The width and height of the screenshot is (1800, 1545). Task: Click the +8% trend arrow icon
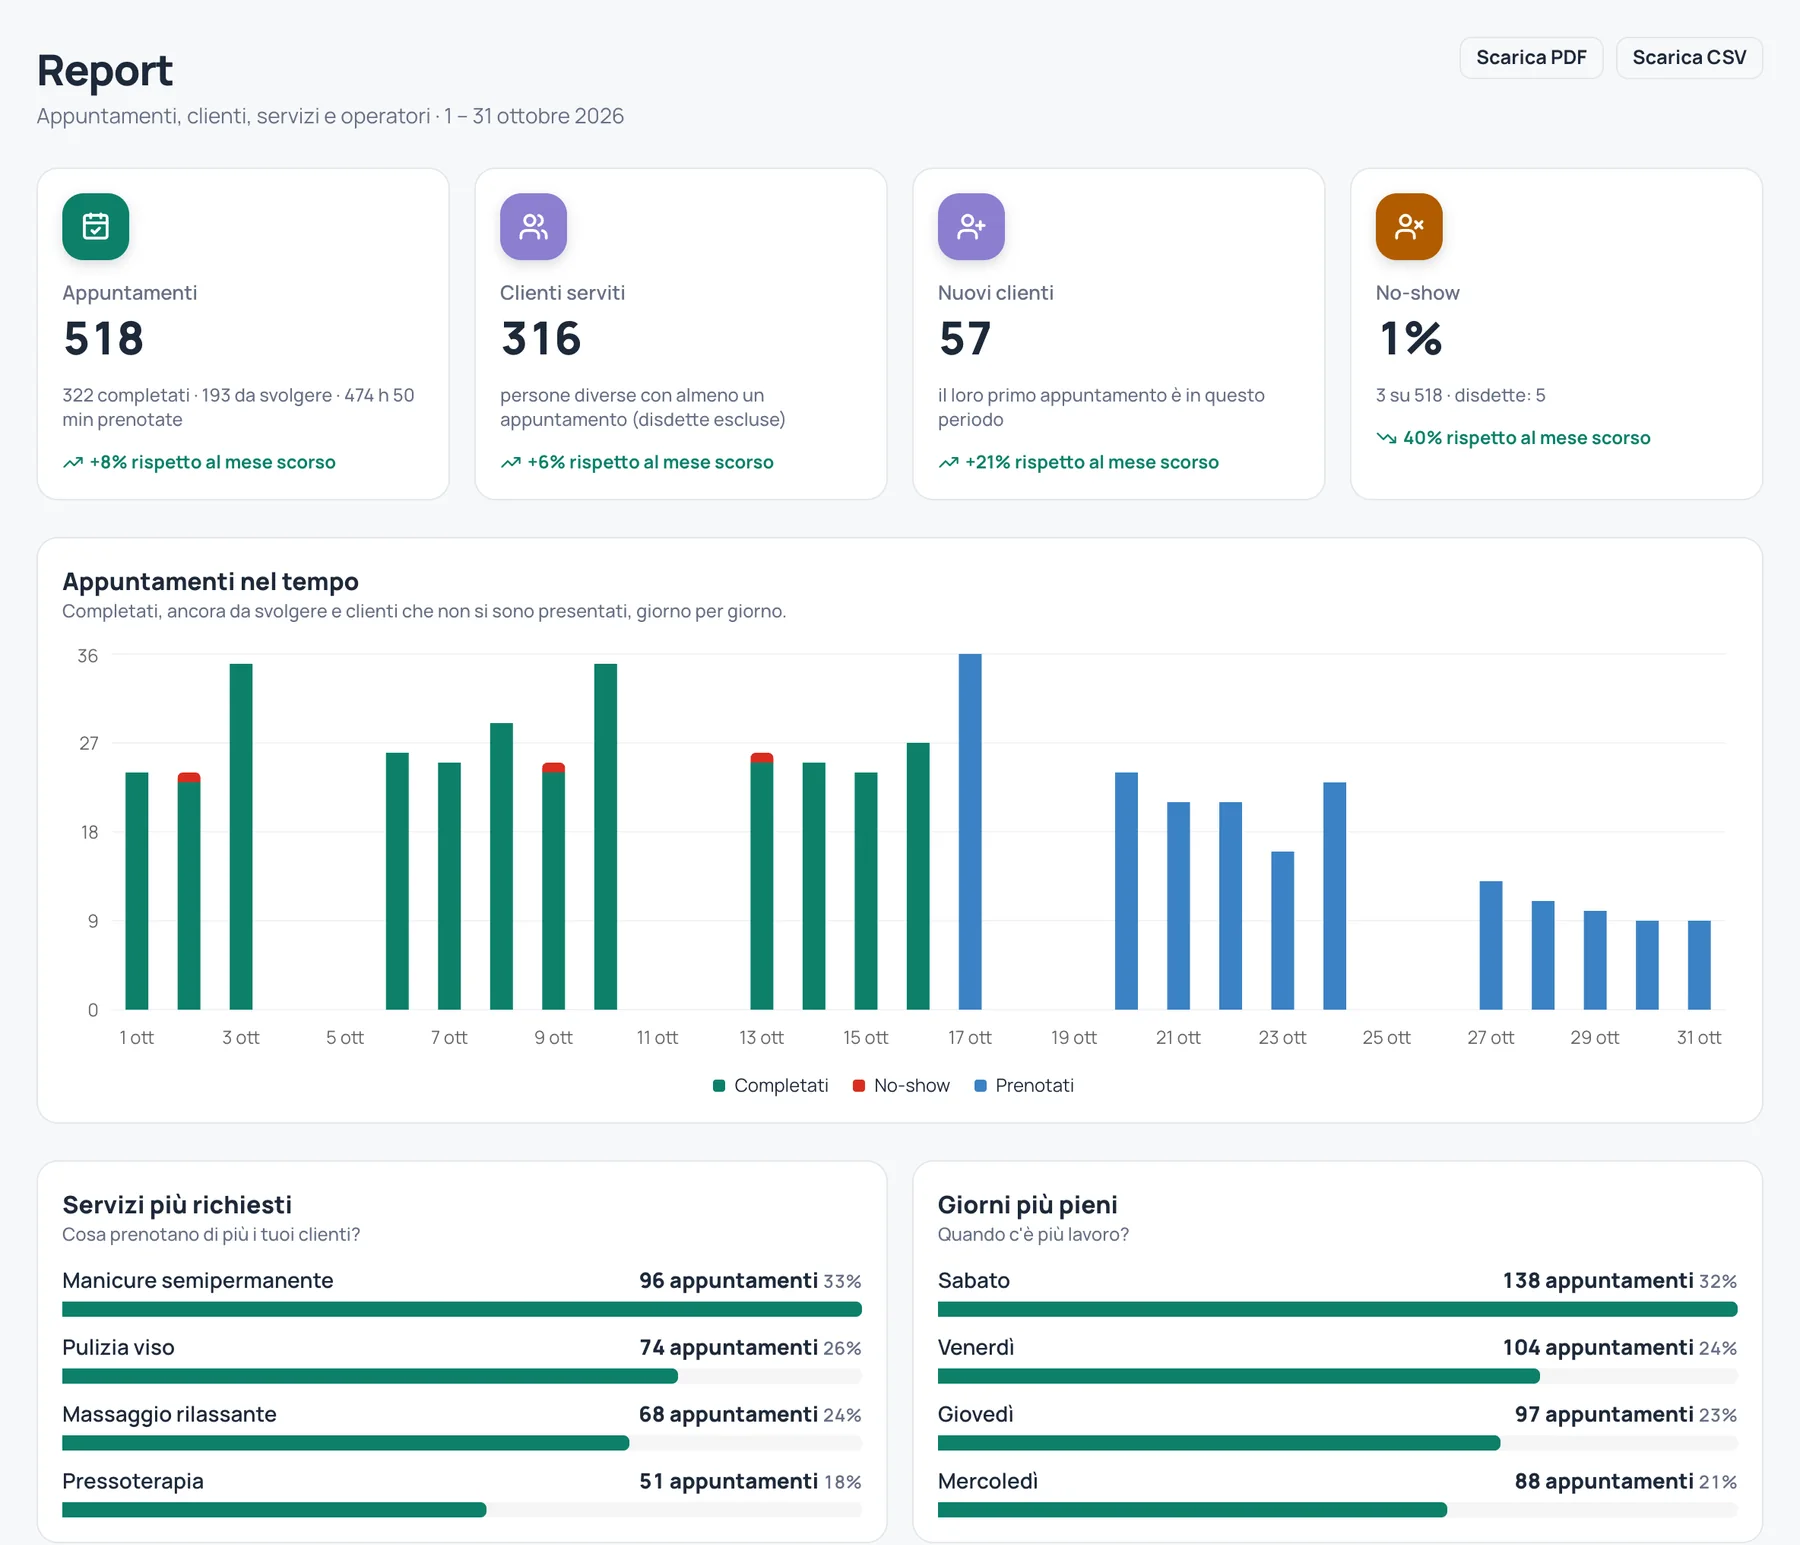click(73, 462)
